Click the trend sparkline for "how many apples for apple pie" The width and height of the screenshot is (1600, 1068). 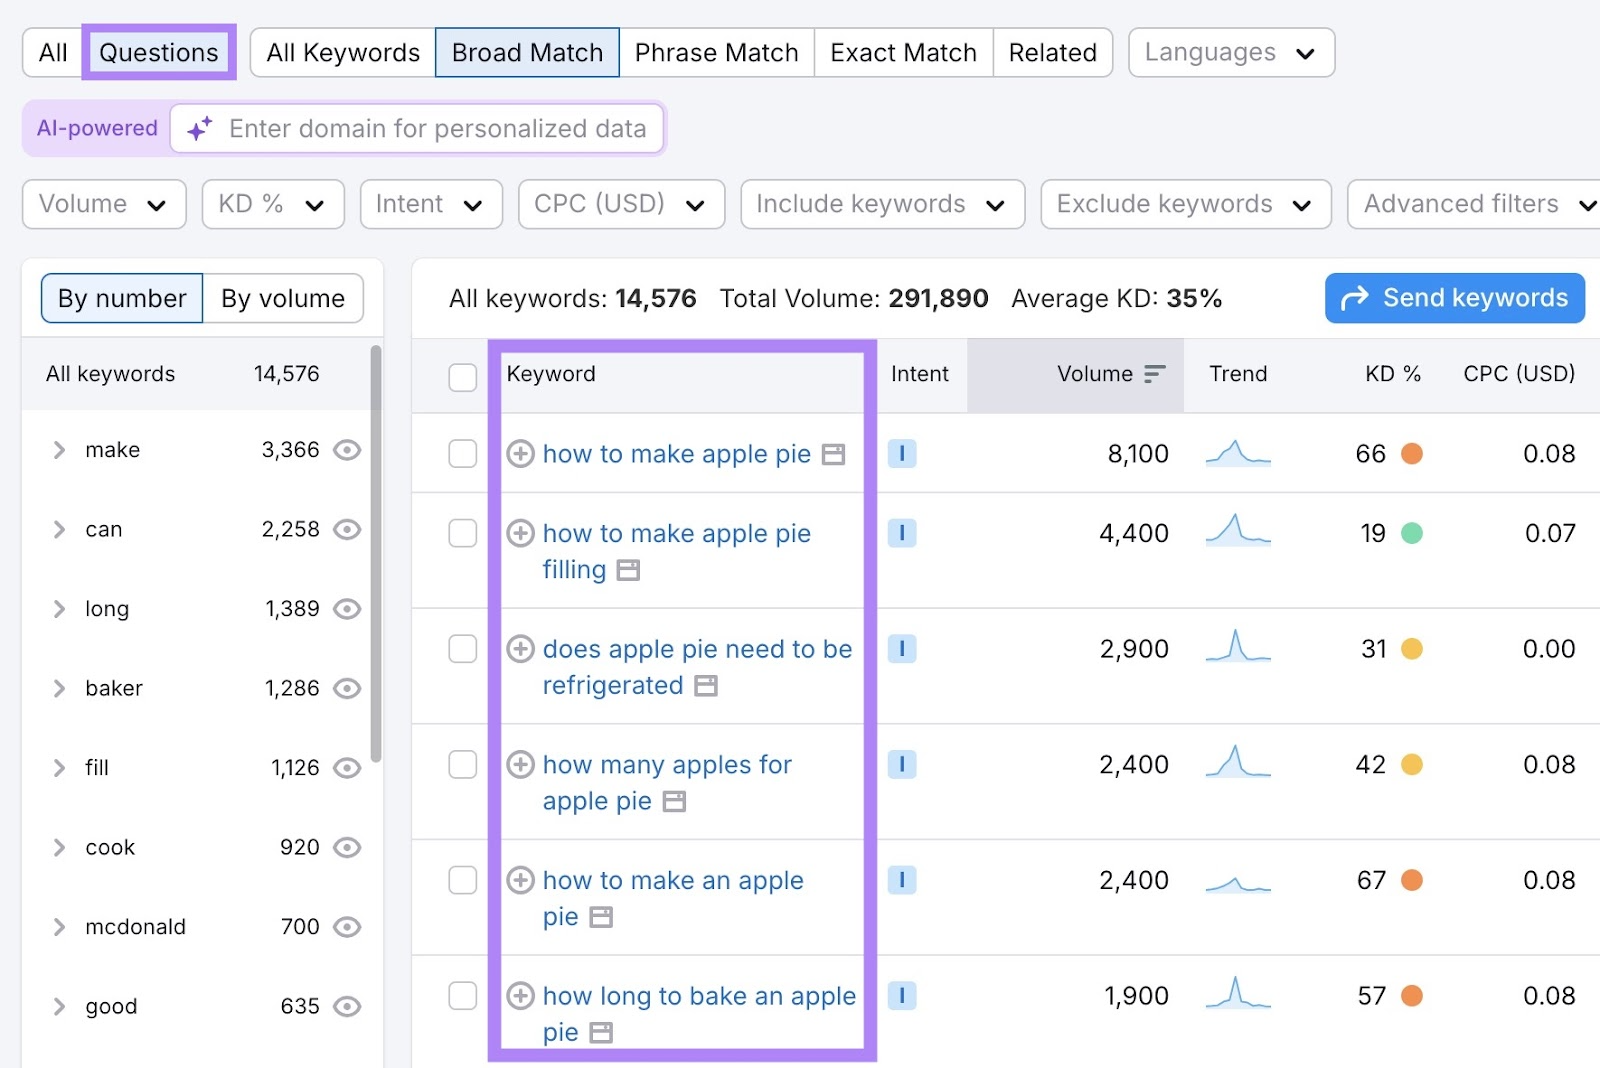1238,765
